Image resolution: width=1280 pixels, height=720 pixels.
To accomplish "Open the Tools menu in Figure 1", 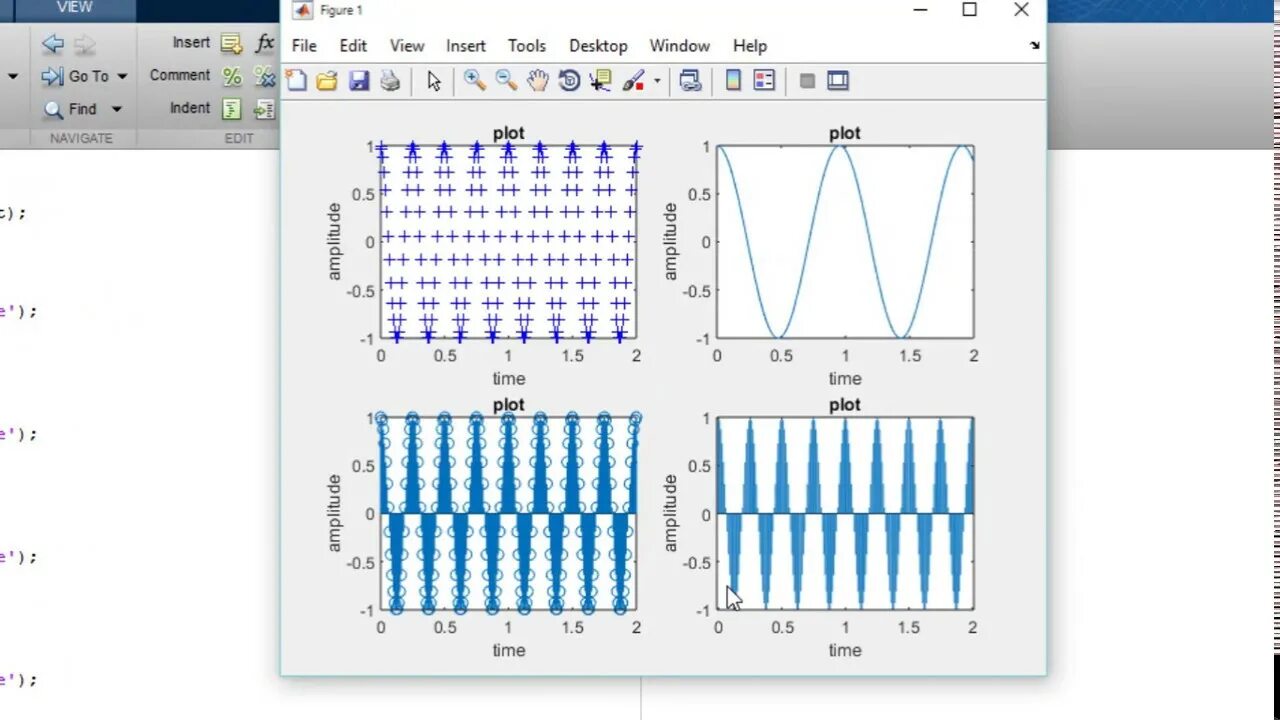I will point(527,46).
